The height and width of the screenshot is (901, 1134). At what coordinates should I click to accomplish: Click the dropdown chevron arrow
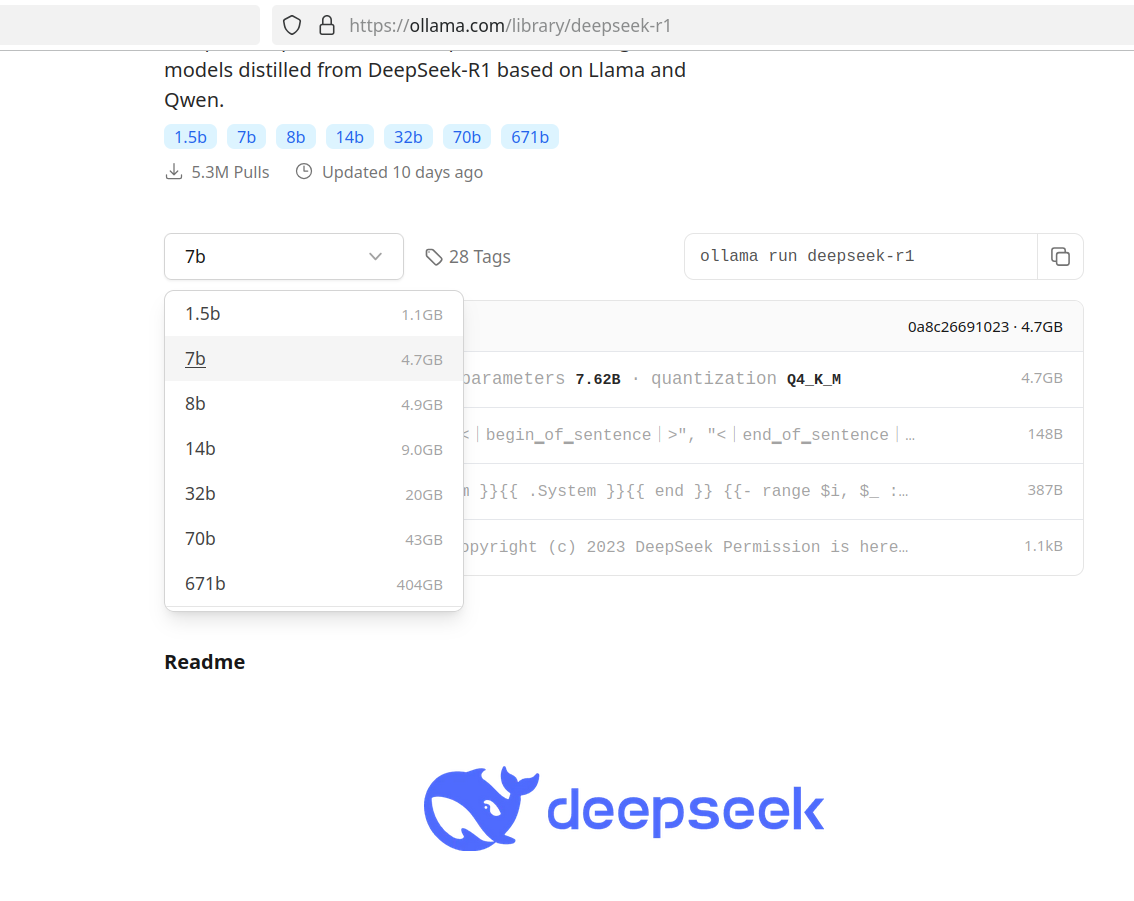pyautogui.click(x=375, y=257)
